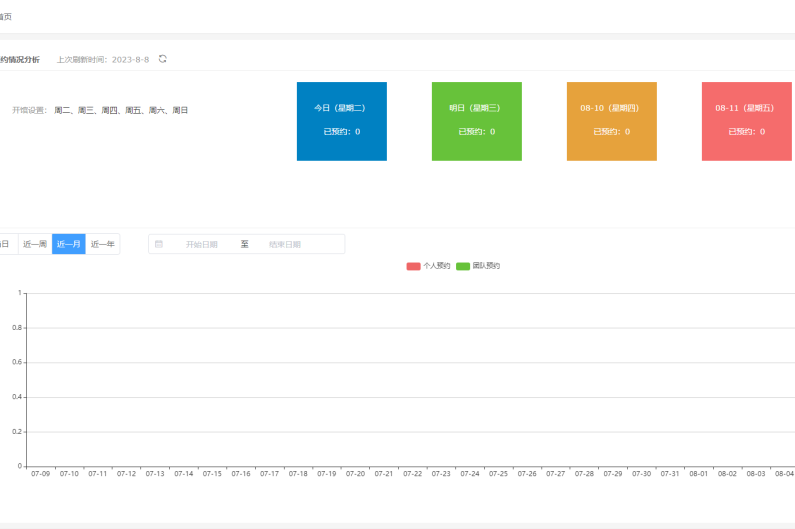Click the 07-20 label on chart axis
Screen dimensions: 795x529
click(x=355, y=474)
